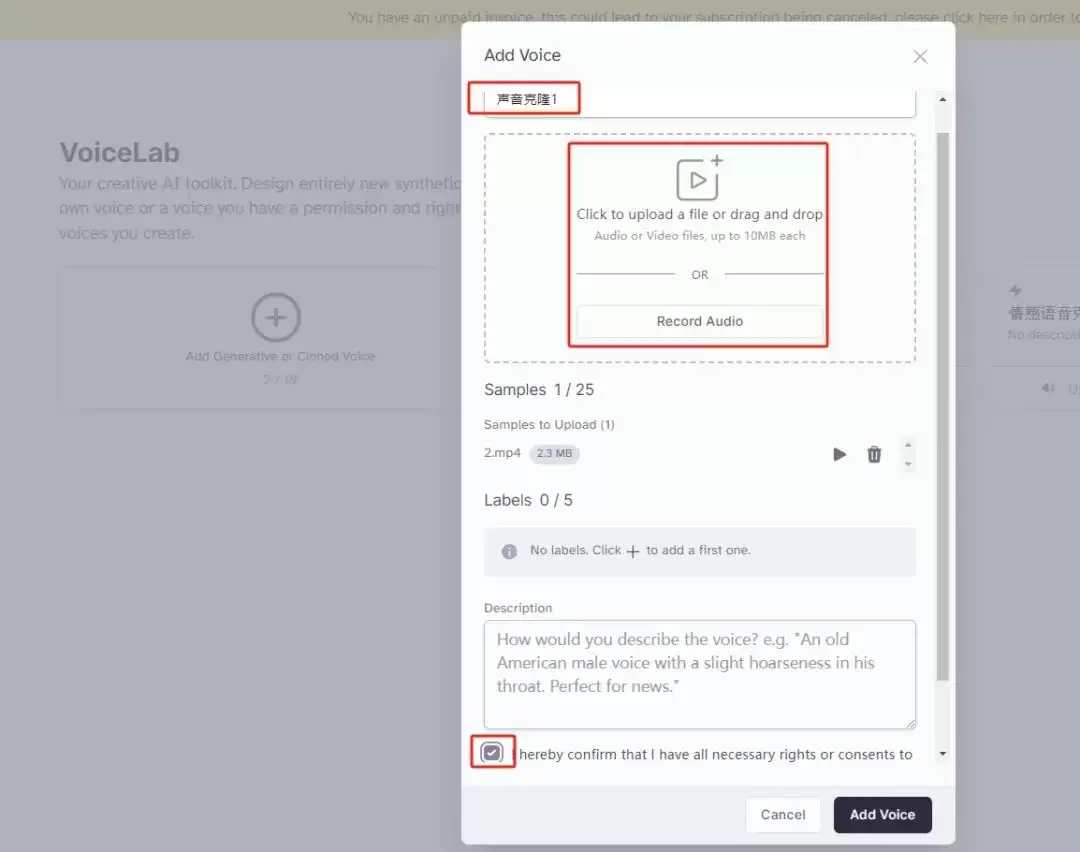Click the Description text area

(699, 674)
